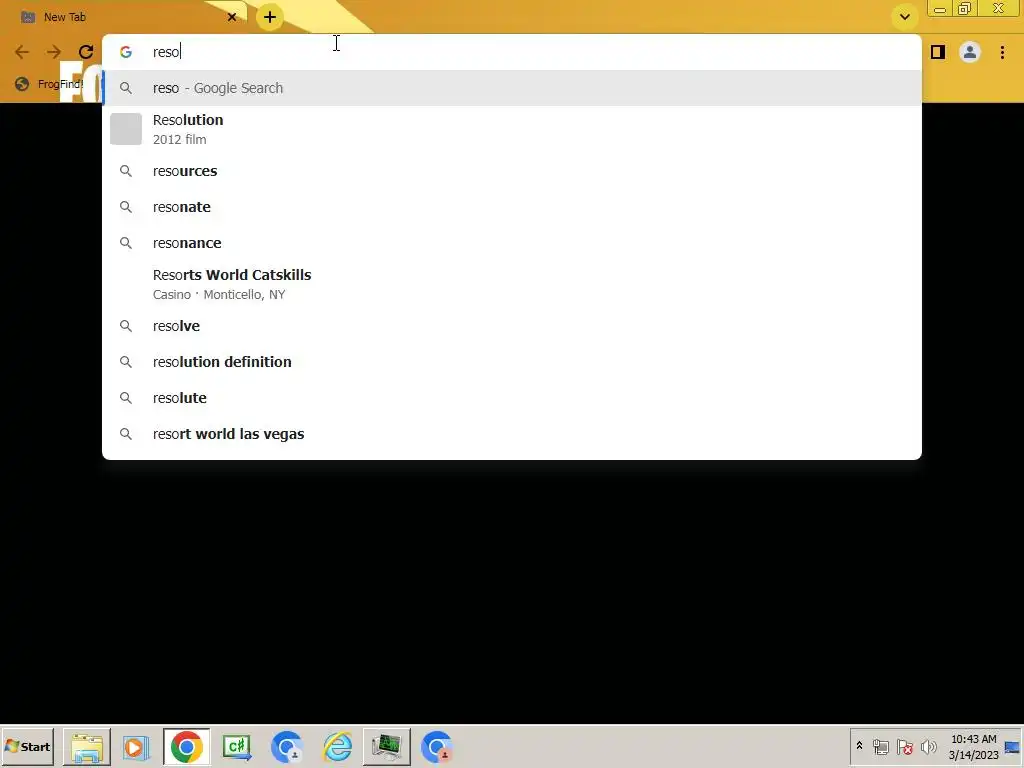Select the resolute suggestion
Image resolution: width=1024 pixels, height=768 pixels.
pos(512,398)
